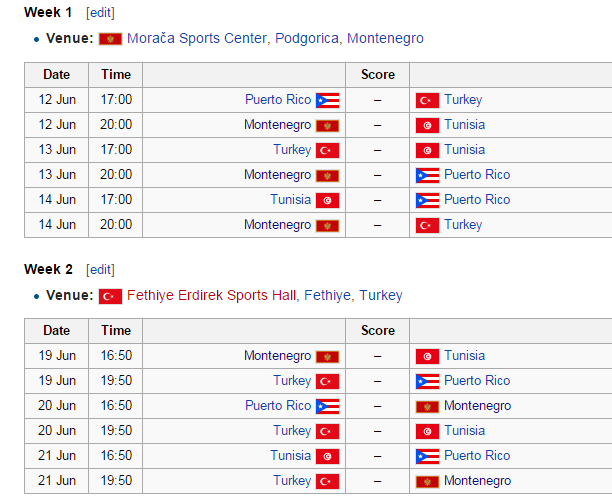
Task: Click Puerto Rico flag in 21 Jun 16:50 row
Action: point(427,456)
